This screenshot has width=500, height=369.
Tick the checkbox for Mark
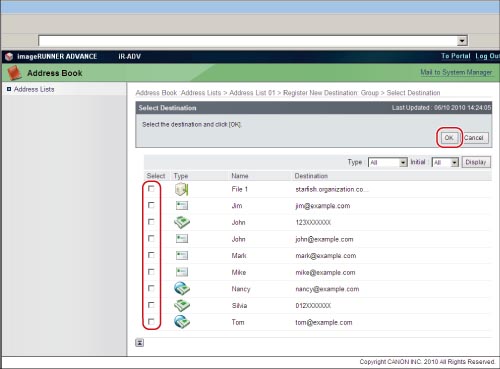[x=151, y=255]
